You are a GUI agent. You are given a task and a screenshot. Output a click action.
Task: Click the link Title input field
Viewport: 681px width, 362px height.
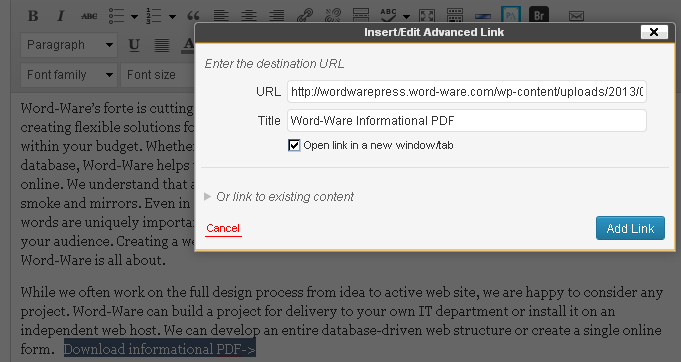point(467,120)
